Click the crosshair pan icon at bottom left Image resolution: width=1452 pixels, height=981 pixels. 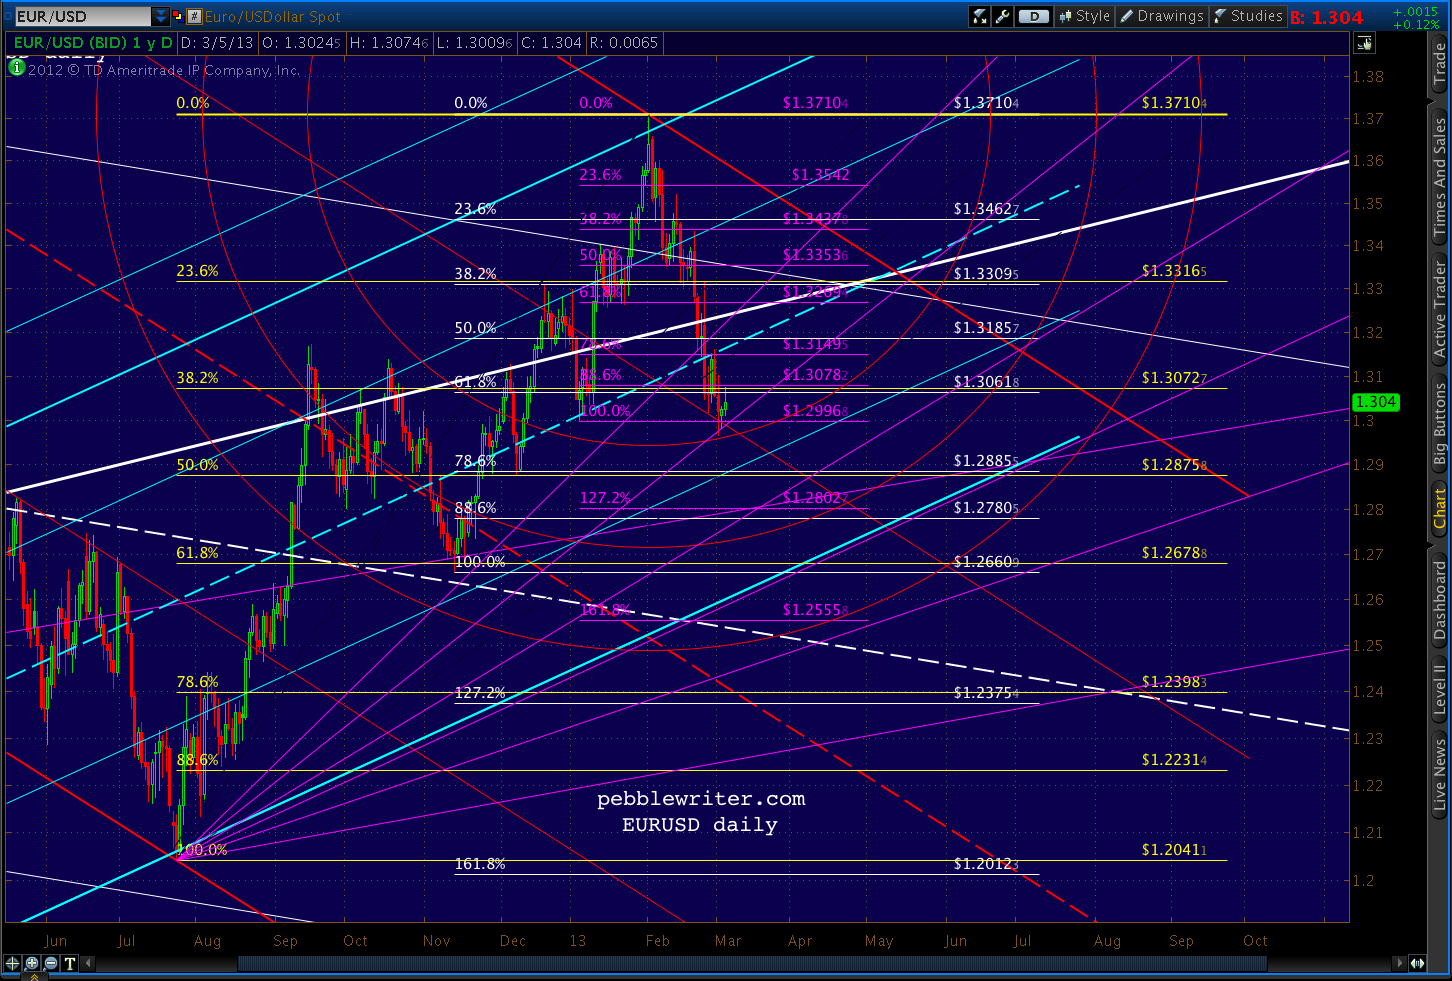(x=12, y=964)
